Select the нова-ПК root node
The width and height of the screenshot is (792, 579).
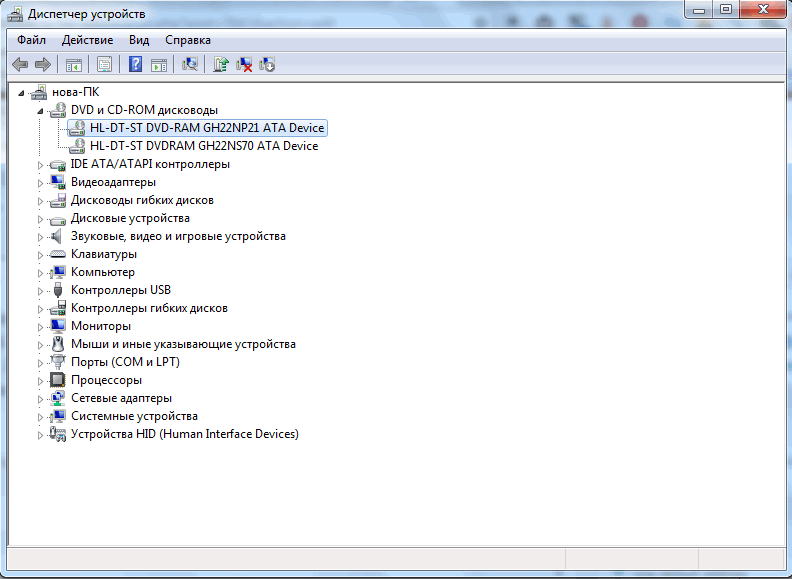pos(75,92)
